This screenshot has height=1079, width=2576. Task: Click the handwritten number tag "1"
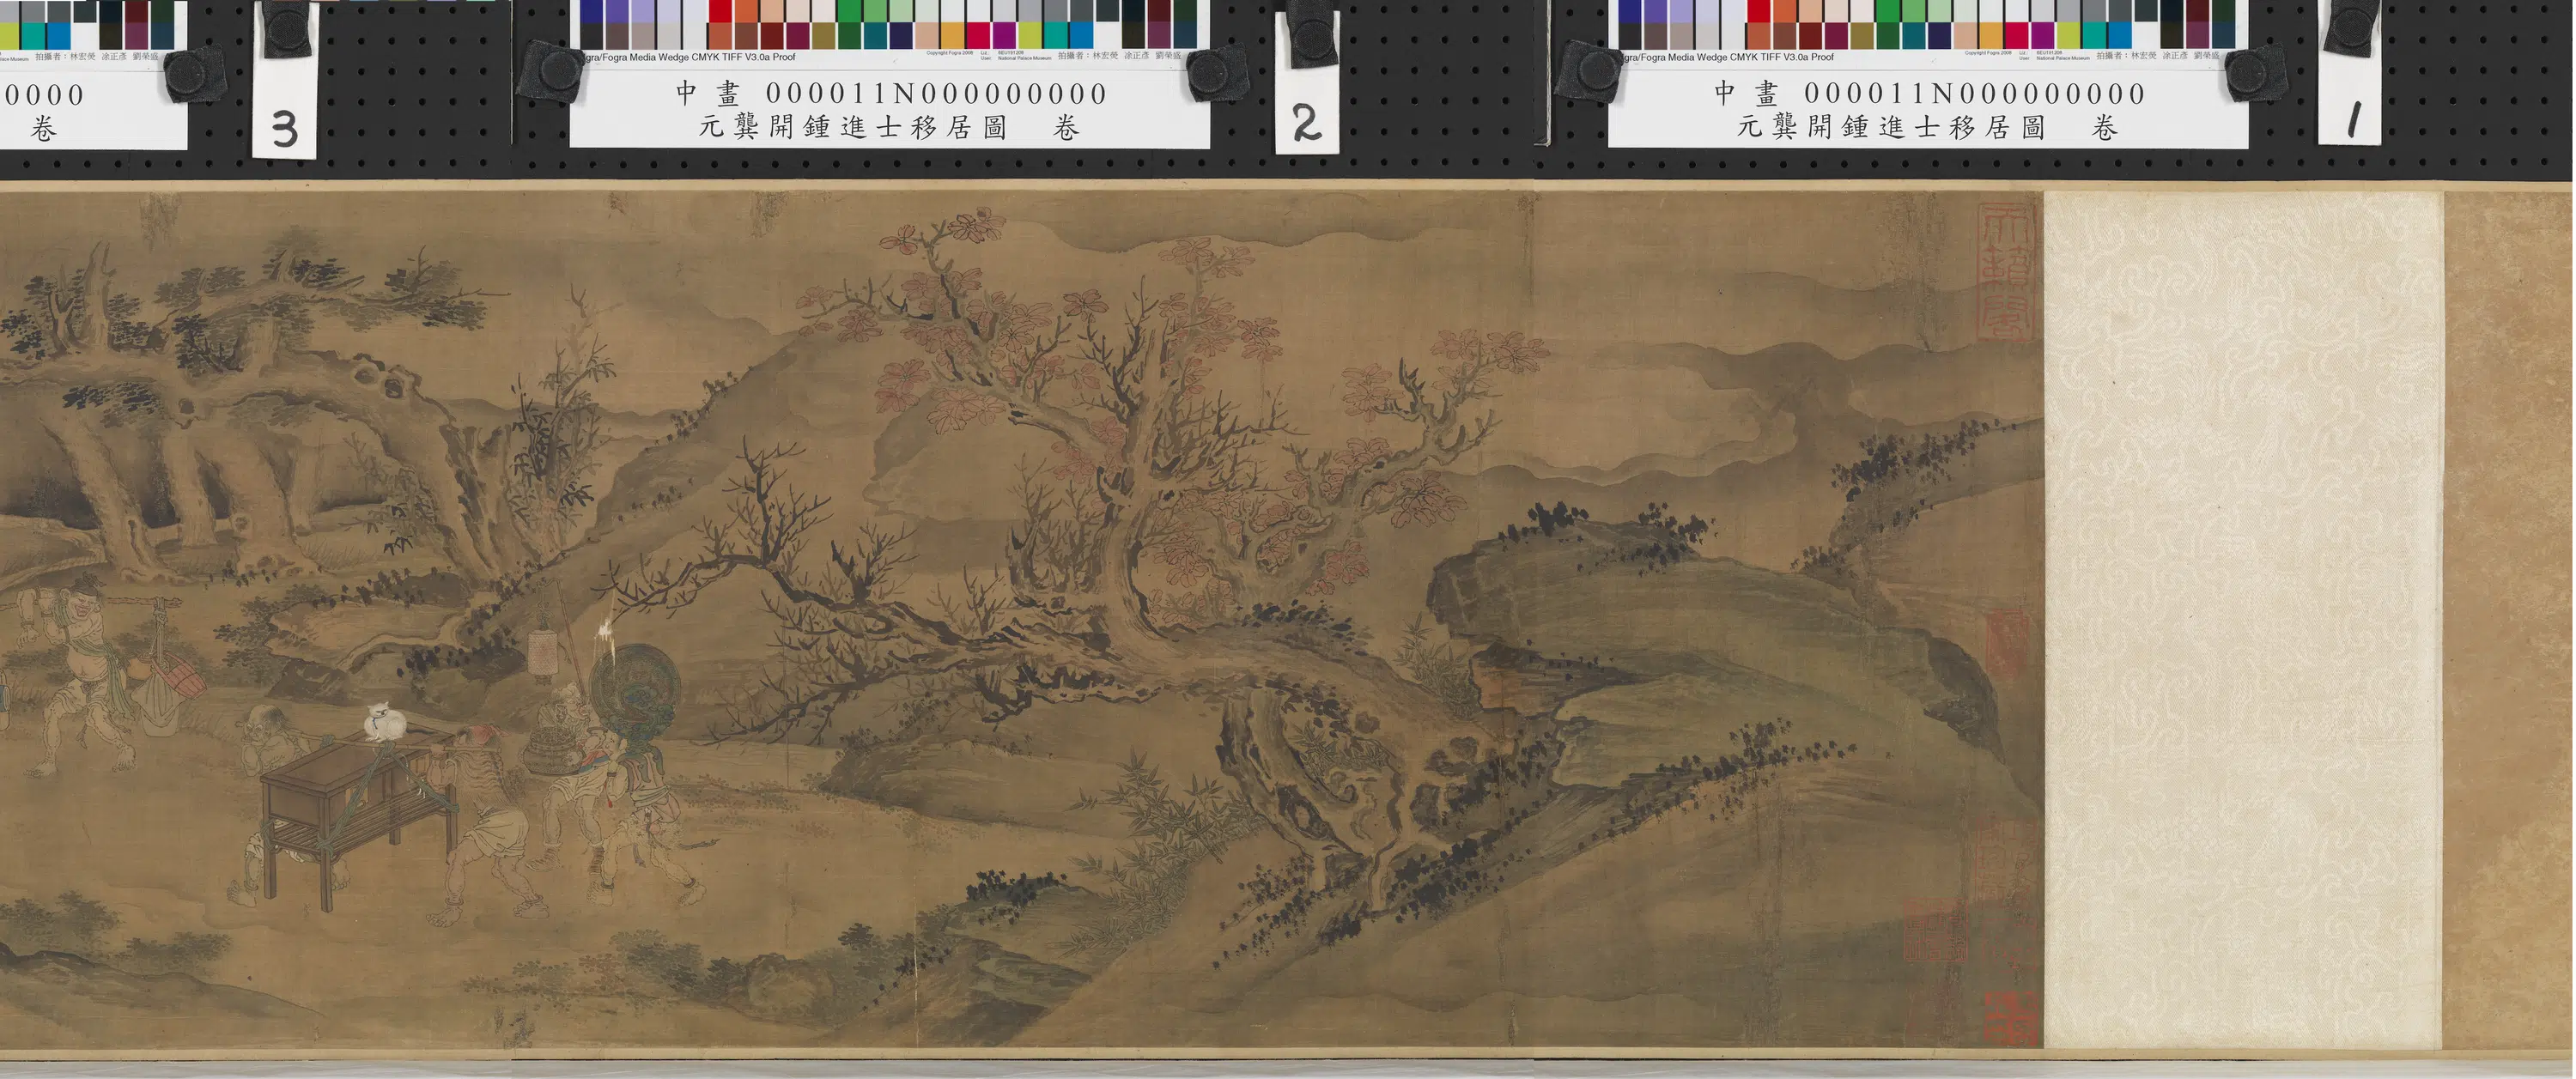coord(2353,121)
